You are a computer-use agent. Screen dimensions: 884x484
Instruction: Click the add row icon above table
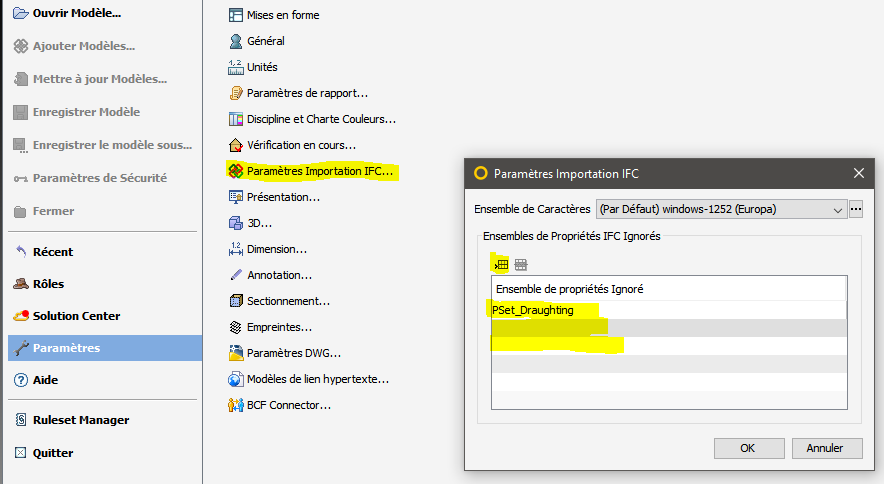click(x=501, y=264)
